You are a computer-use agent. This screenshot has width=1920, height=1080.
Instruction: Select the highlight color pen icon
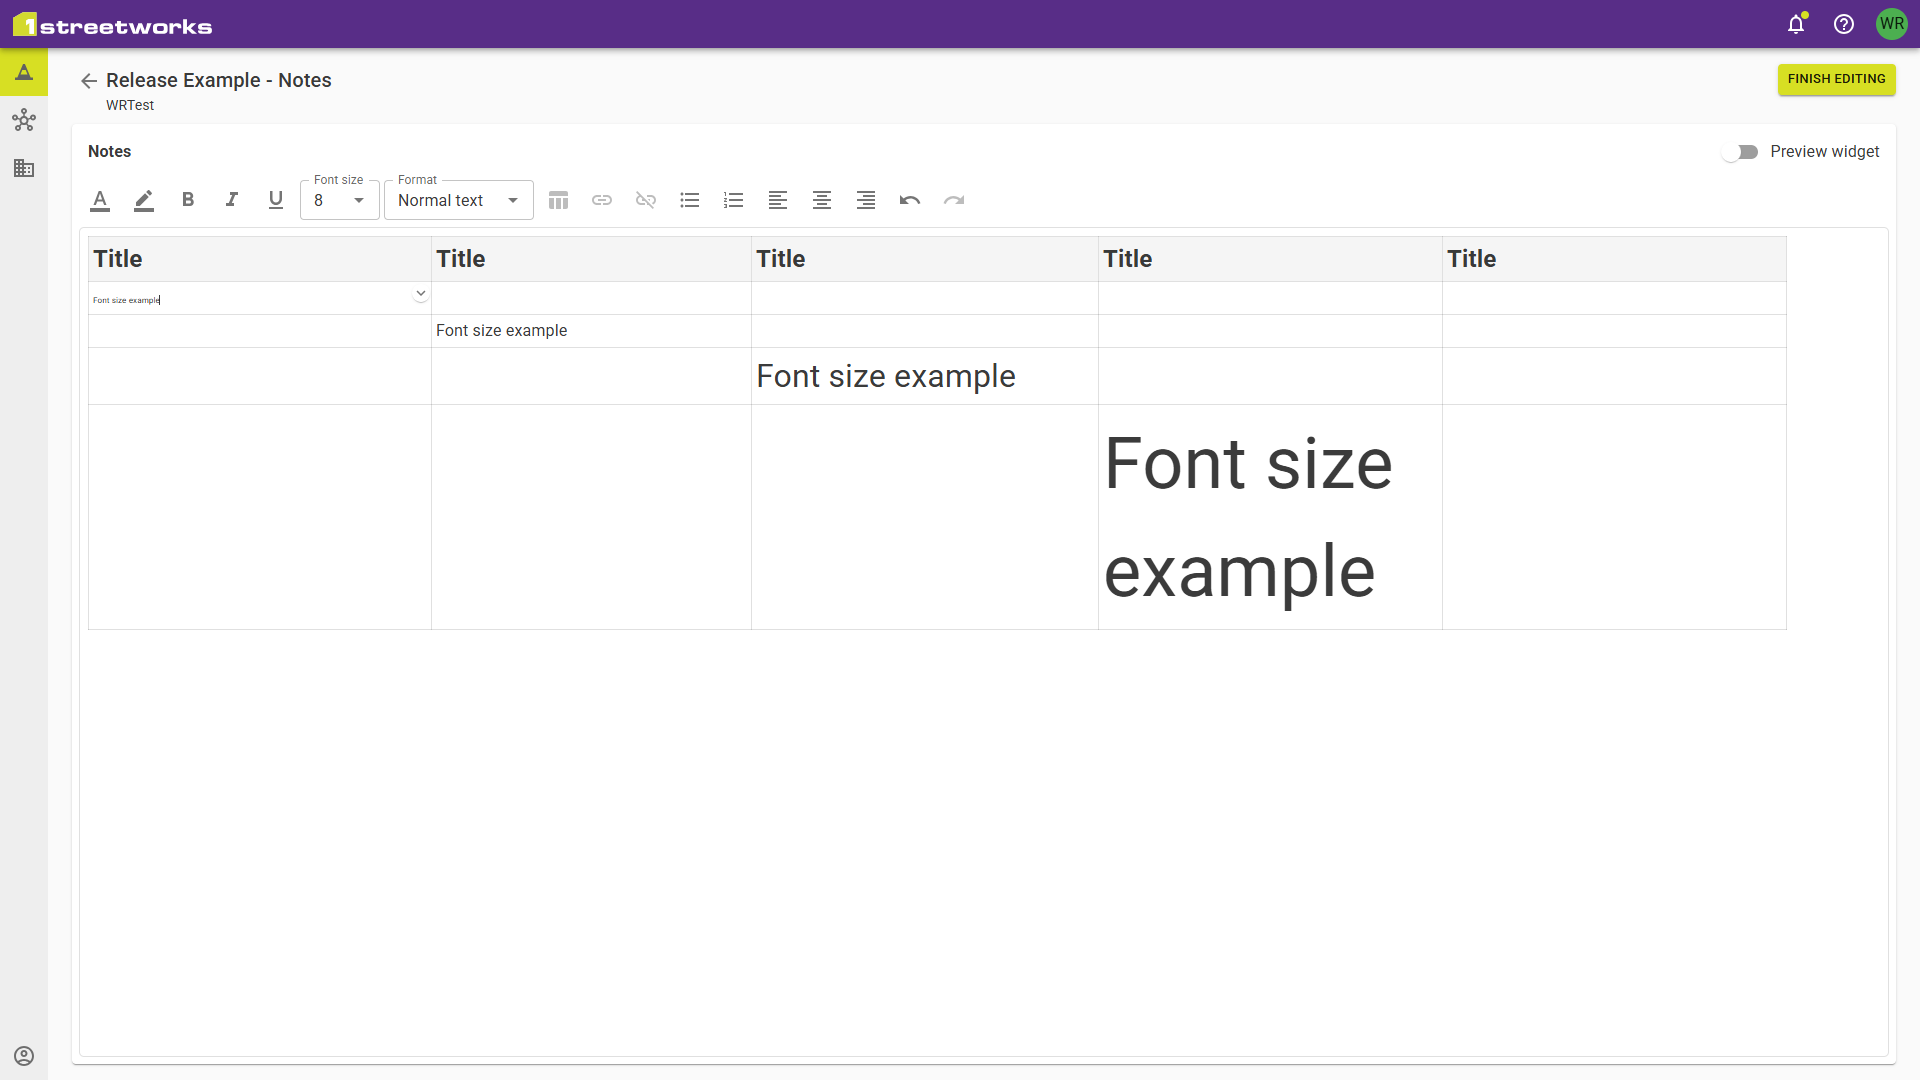(144, 200)
